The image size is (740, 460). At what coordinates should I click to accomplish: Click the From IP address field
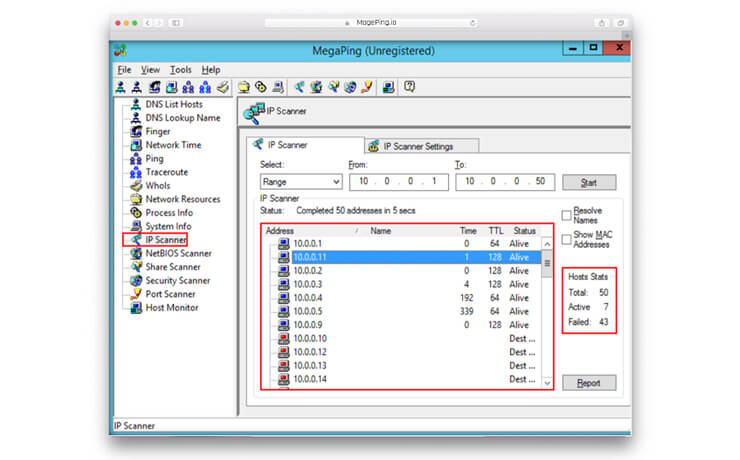(x=399, y=182)
